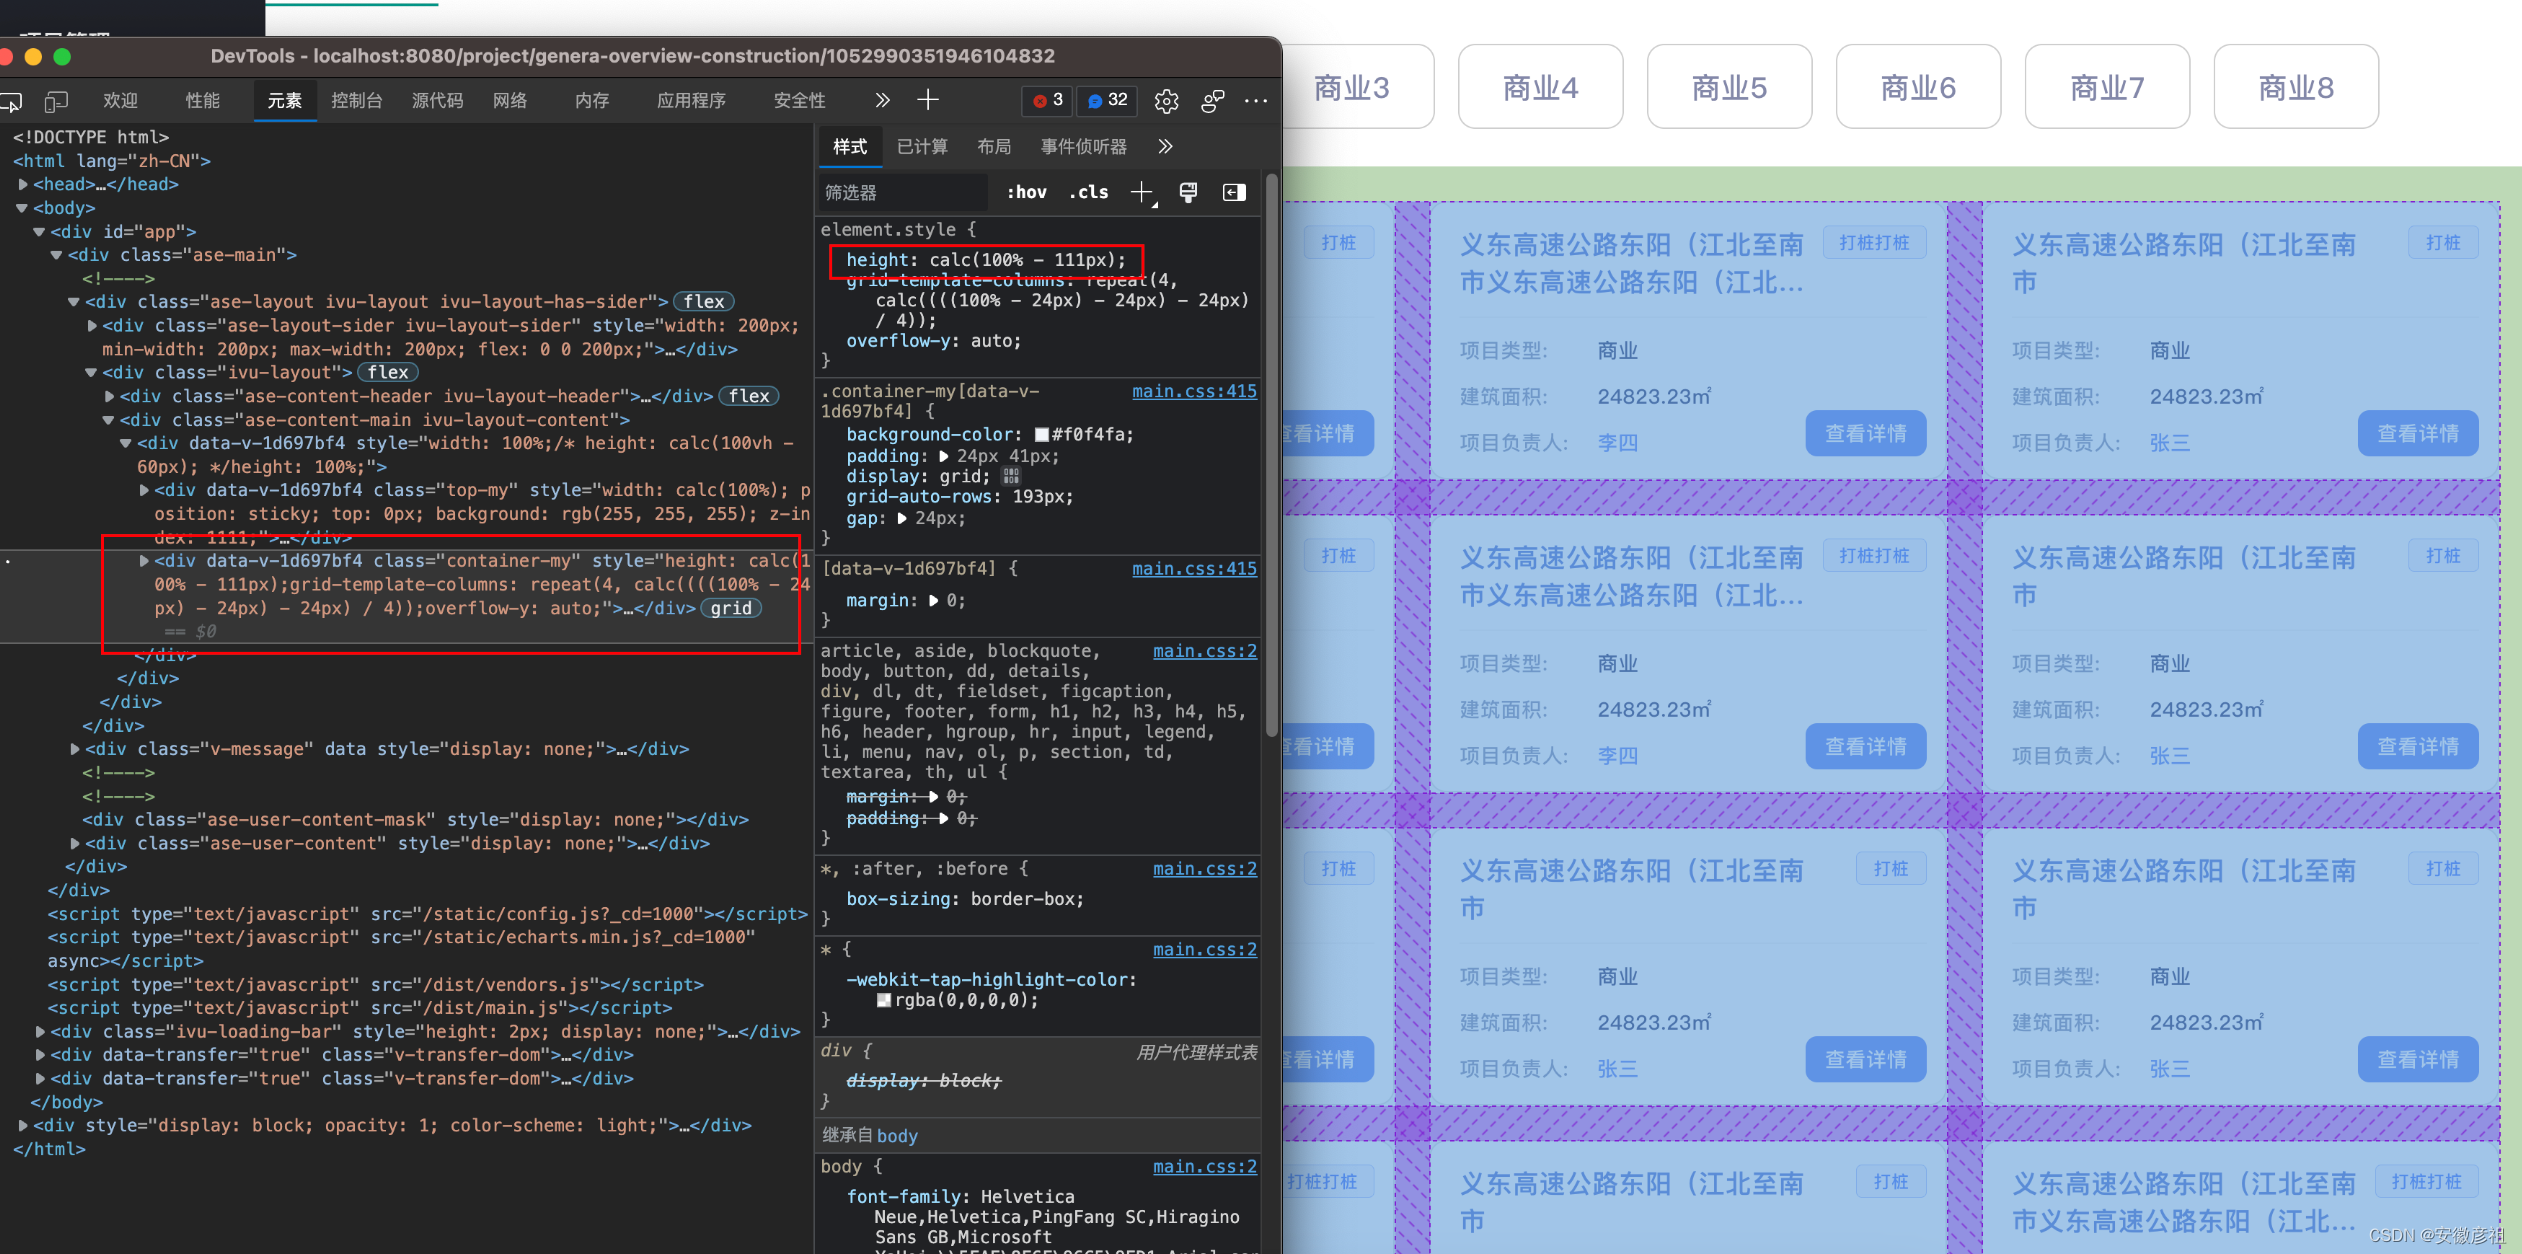Open the #f0f4fa background-color swatch

coord(1041,435)
